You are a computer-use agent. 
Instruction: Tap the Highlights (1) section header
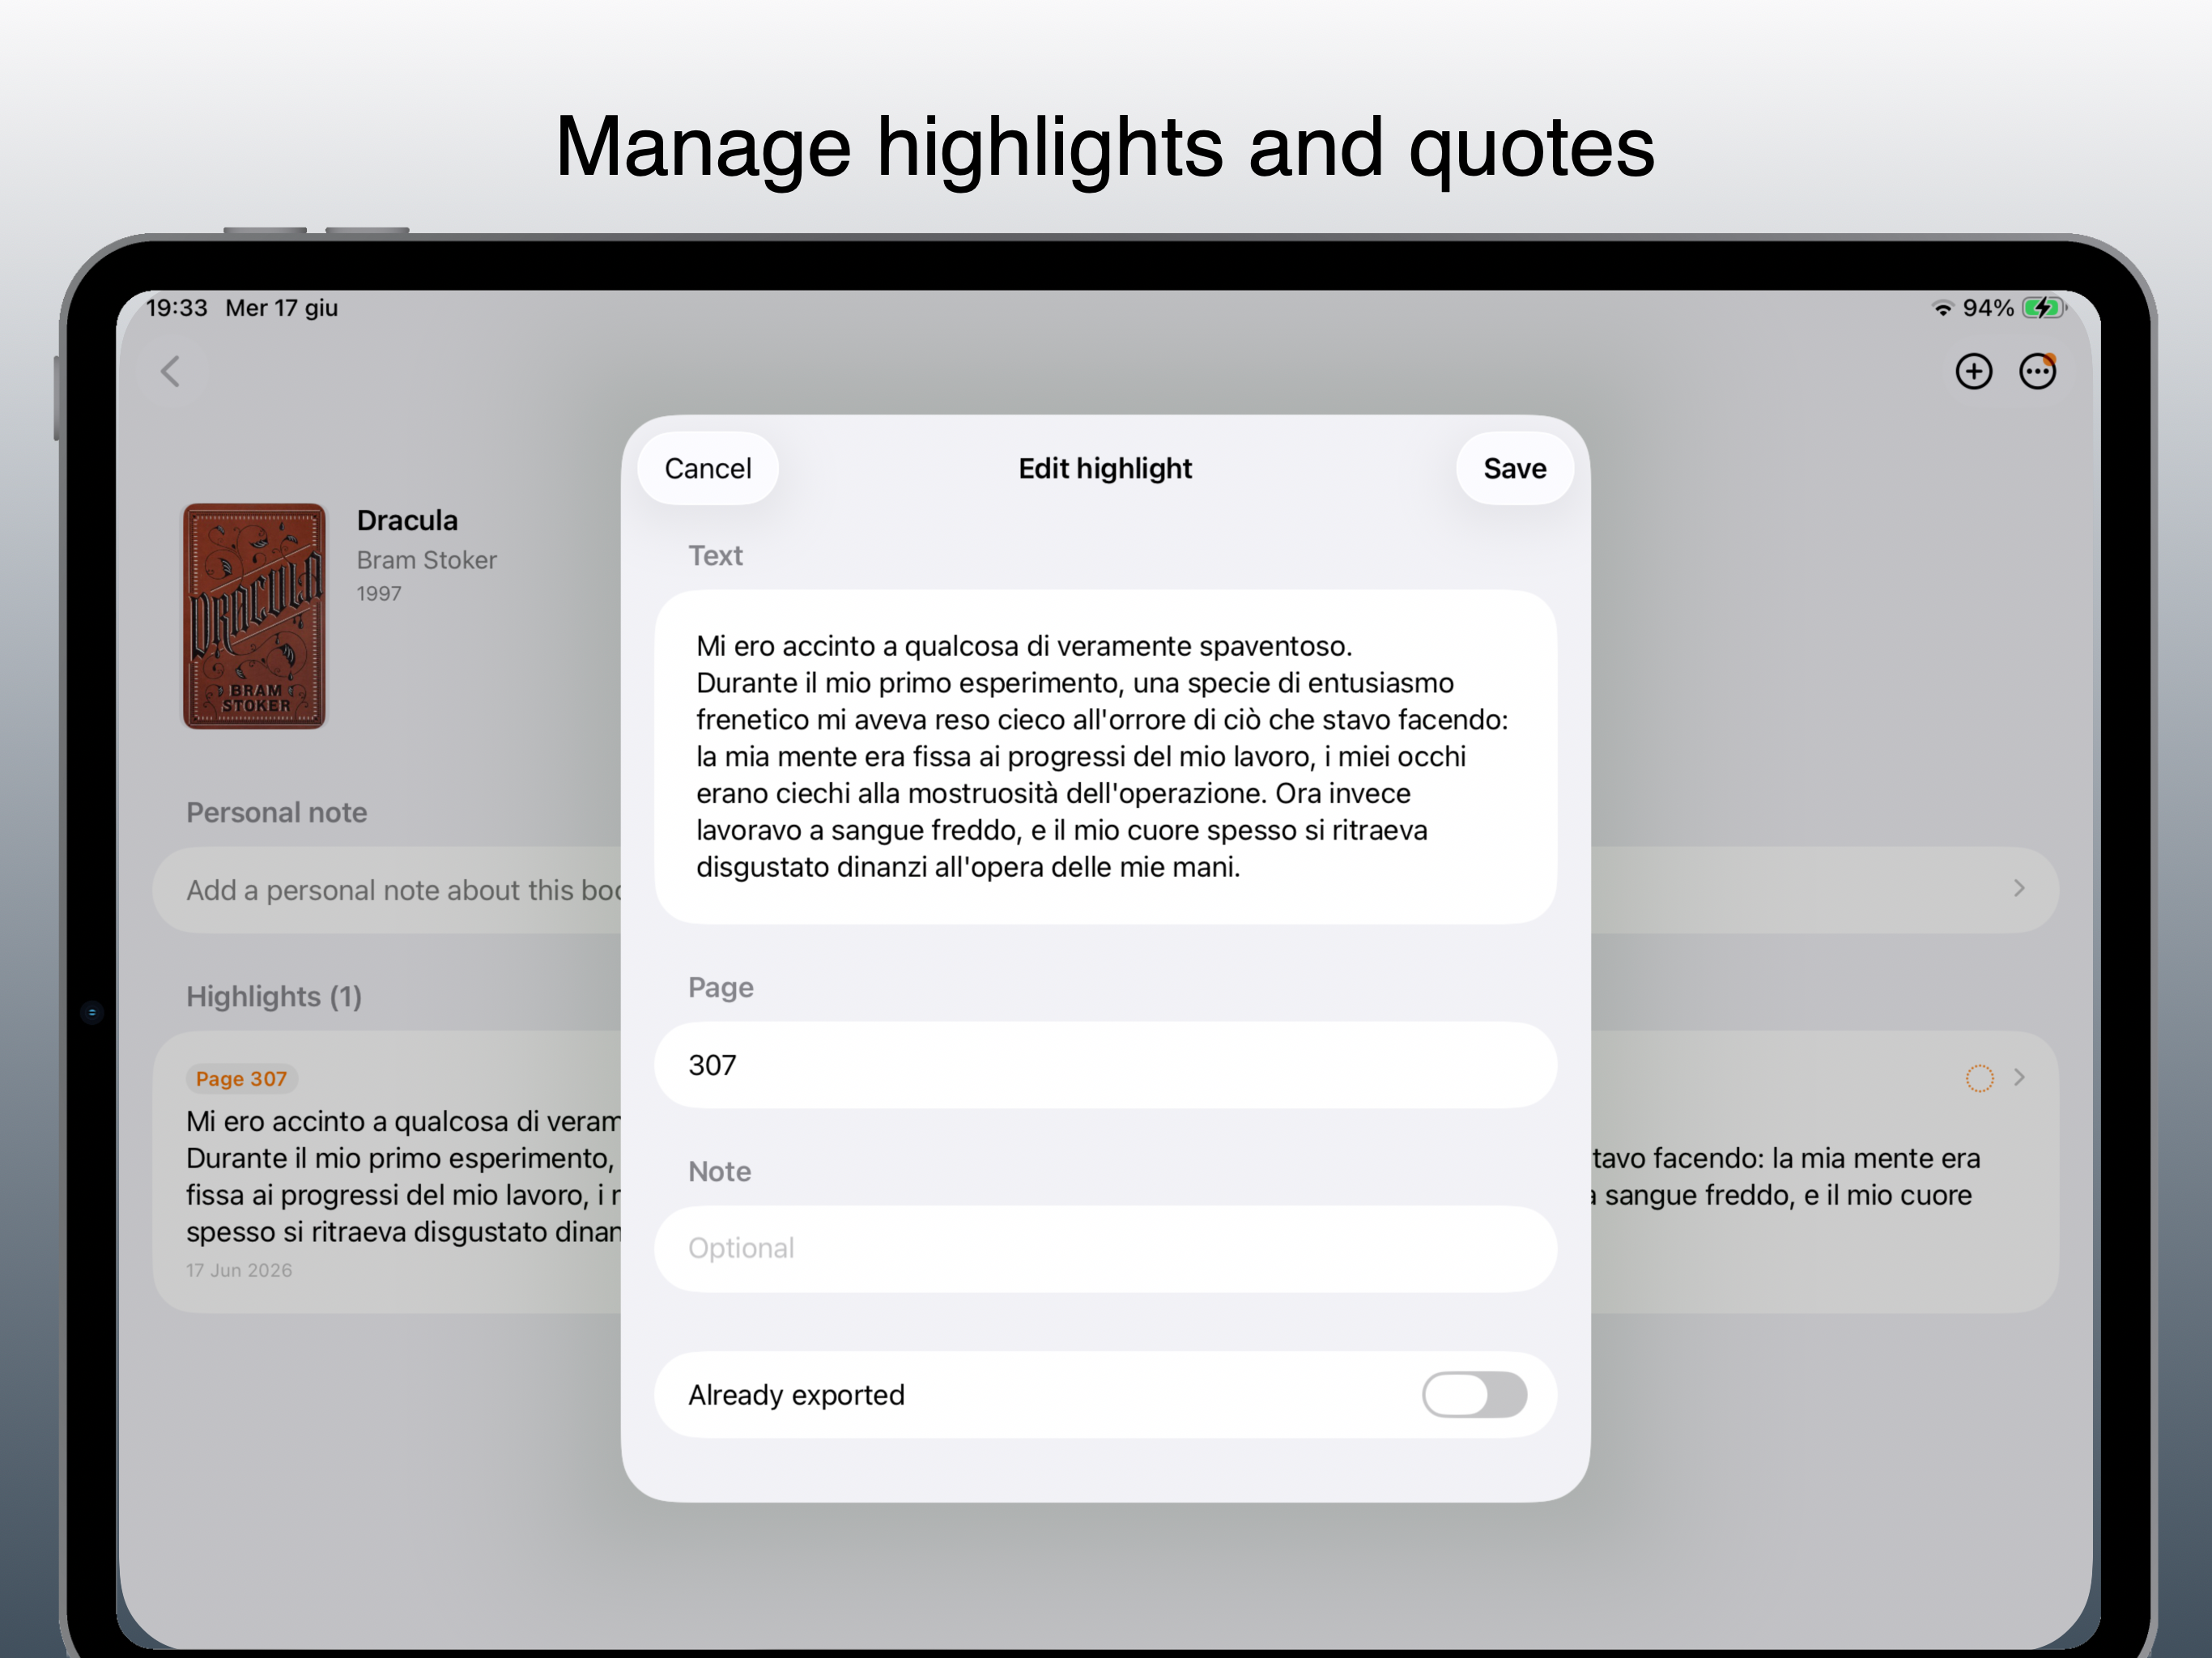[274, 996]
